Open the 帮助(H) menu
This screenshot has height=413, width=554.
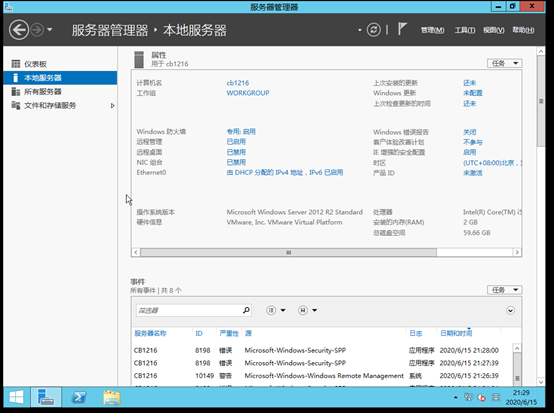523,30
